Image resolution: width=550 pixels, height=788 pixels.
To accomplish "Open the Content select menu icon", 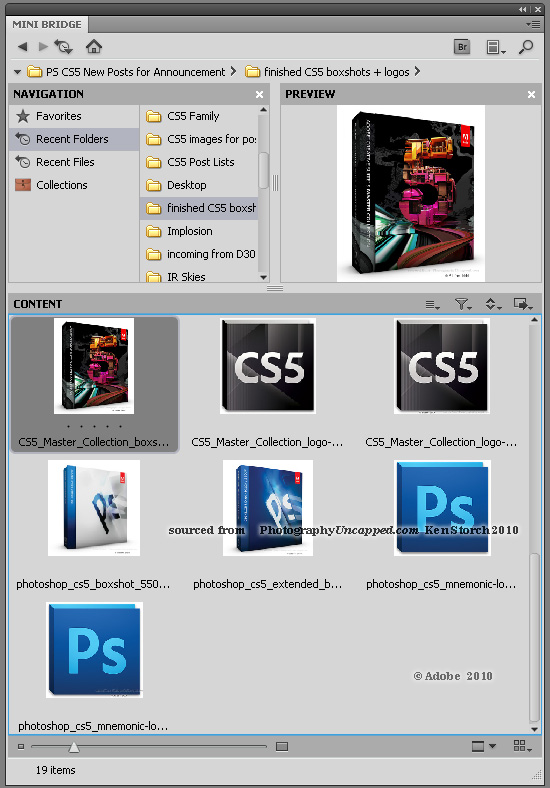I will click(432, 304).
